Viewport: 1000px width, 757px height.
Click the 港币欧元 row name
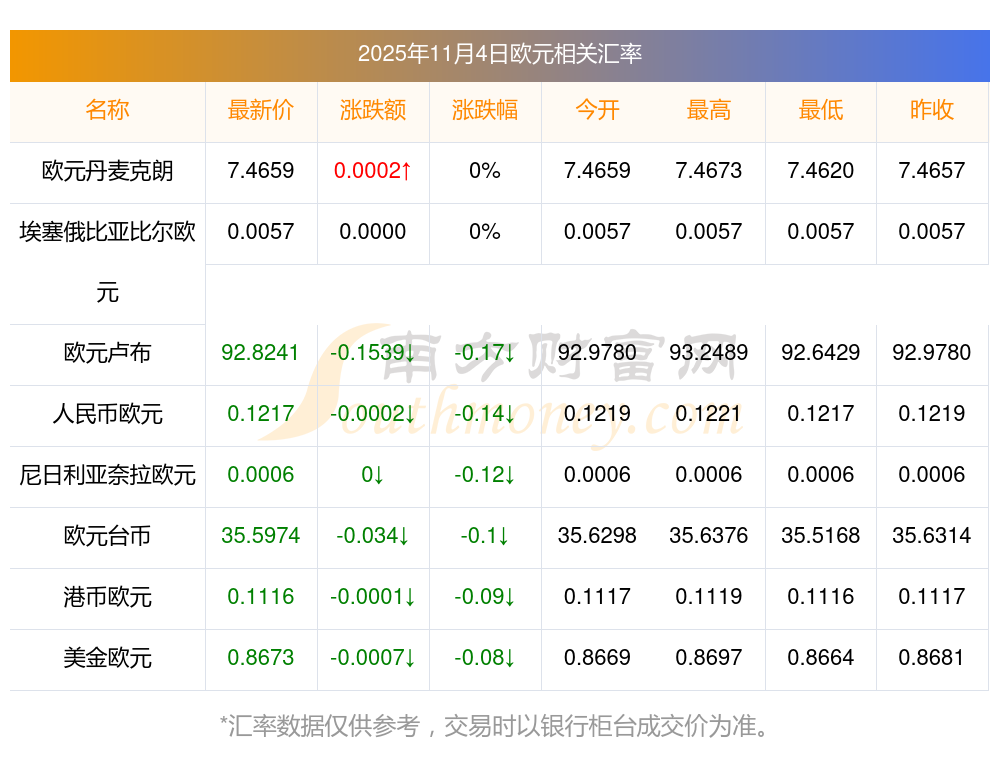point(107,597)
